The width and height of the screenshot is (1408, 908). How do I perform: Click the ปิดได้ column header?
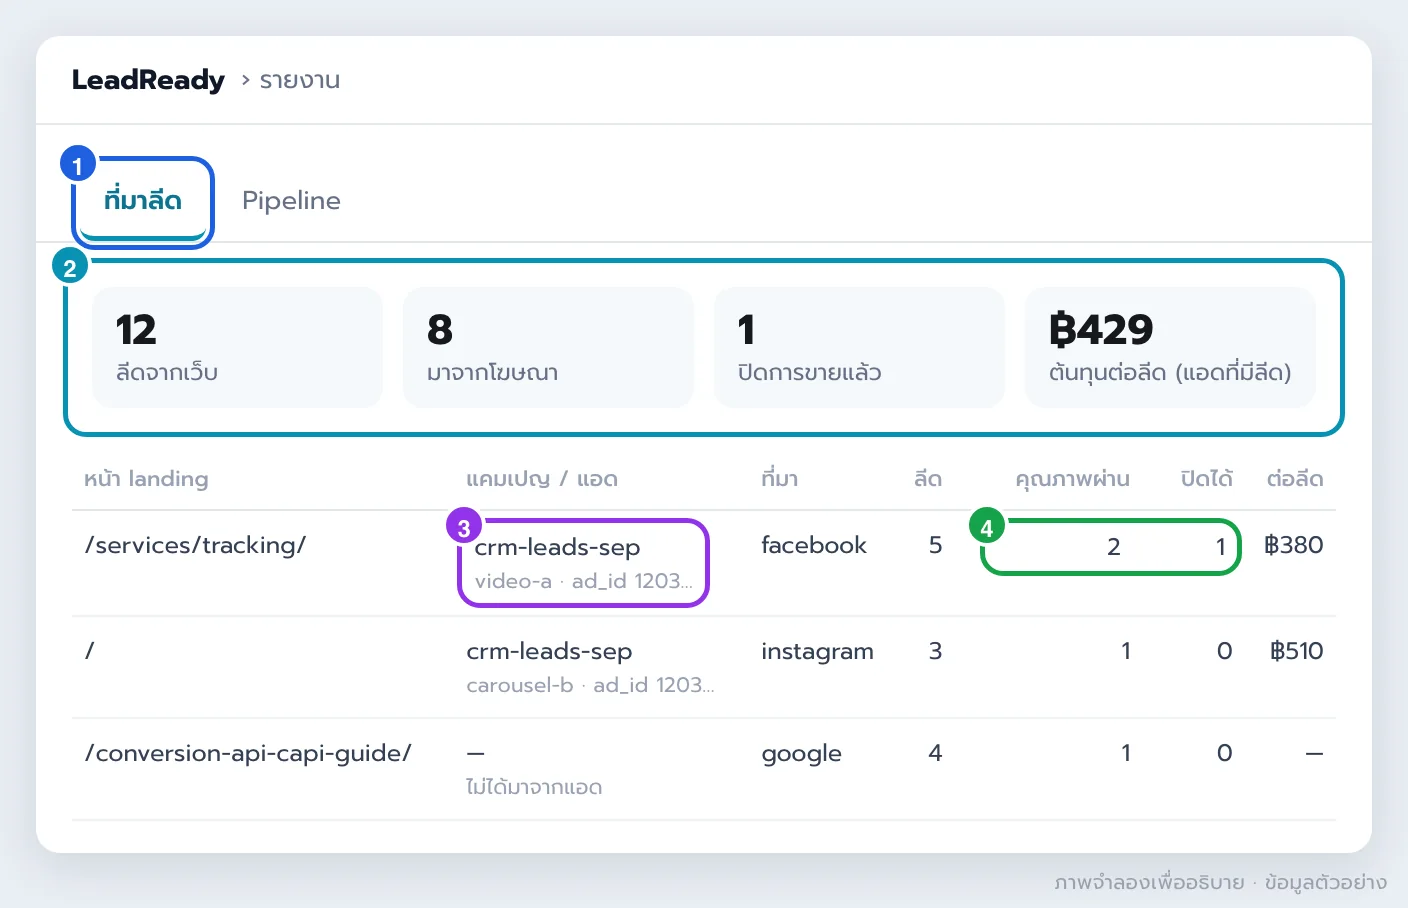[1206, 479]
